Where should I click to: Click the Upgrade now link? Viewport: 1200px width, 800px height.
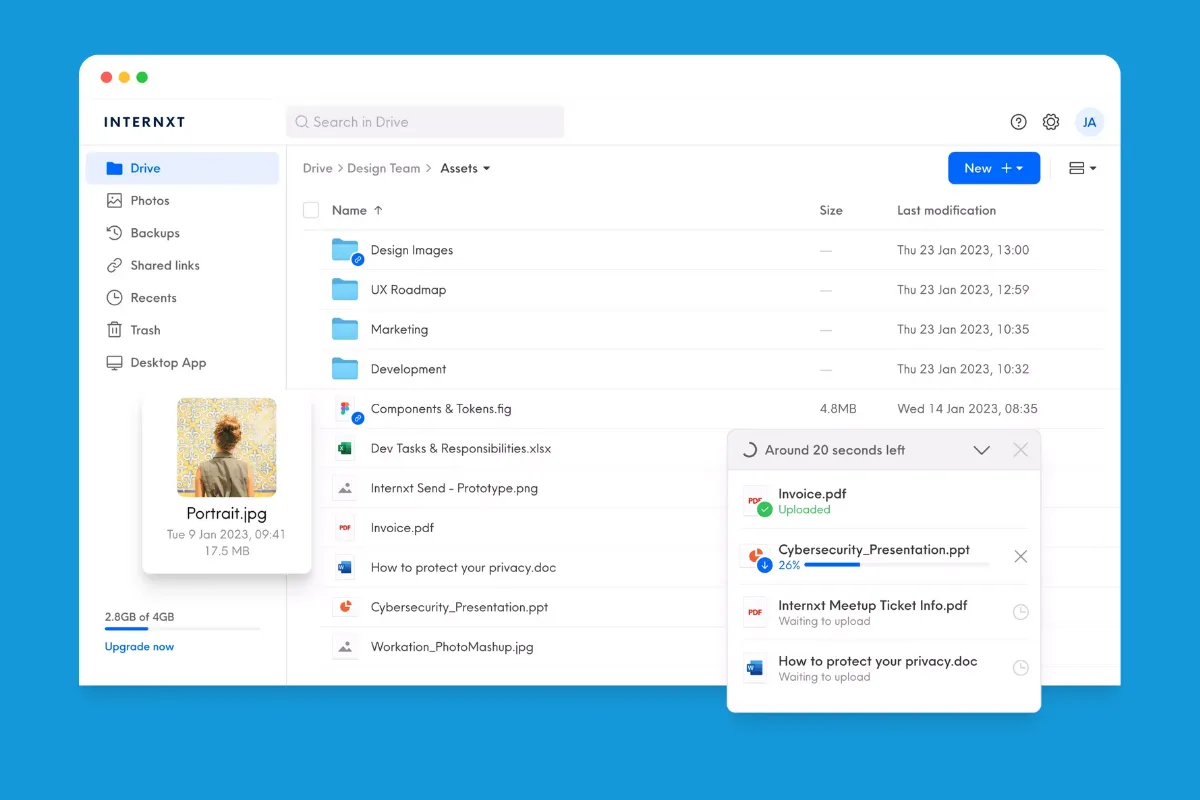[139, 647]
